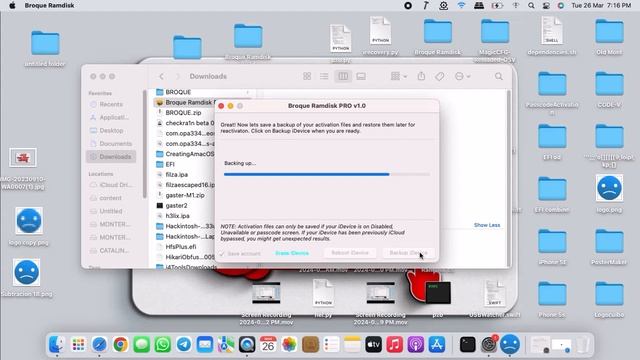This screenshot has height=360, width=640.
Task: Switch Finder window to column view
Action: 343,76
